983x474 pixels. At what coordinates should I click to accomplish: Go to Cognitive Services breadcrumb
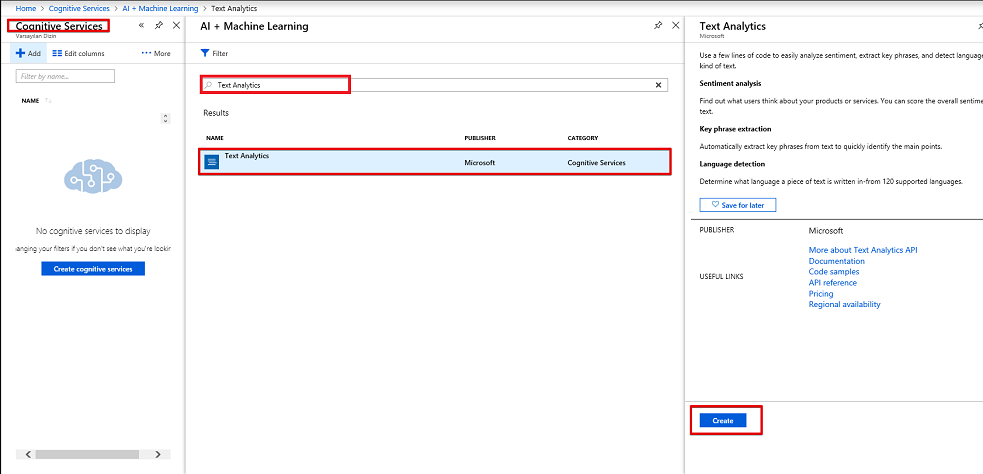pyautogui.click(x=80, y=8)
